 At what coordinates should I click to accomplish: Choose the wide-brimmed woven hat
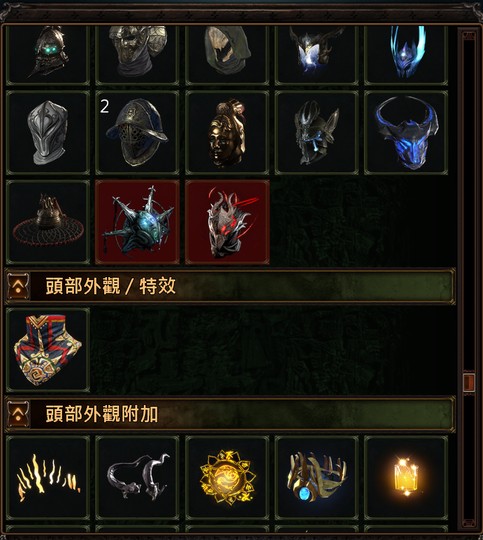(48, 222)
